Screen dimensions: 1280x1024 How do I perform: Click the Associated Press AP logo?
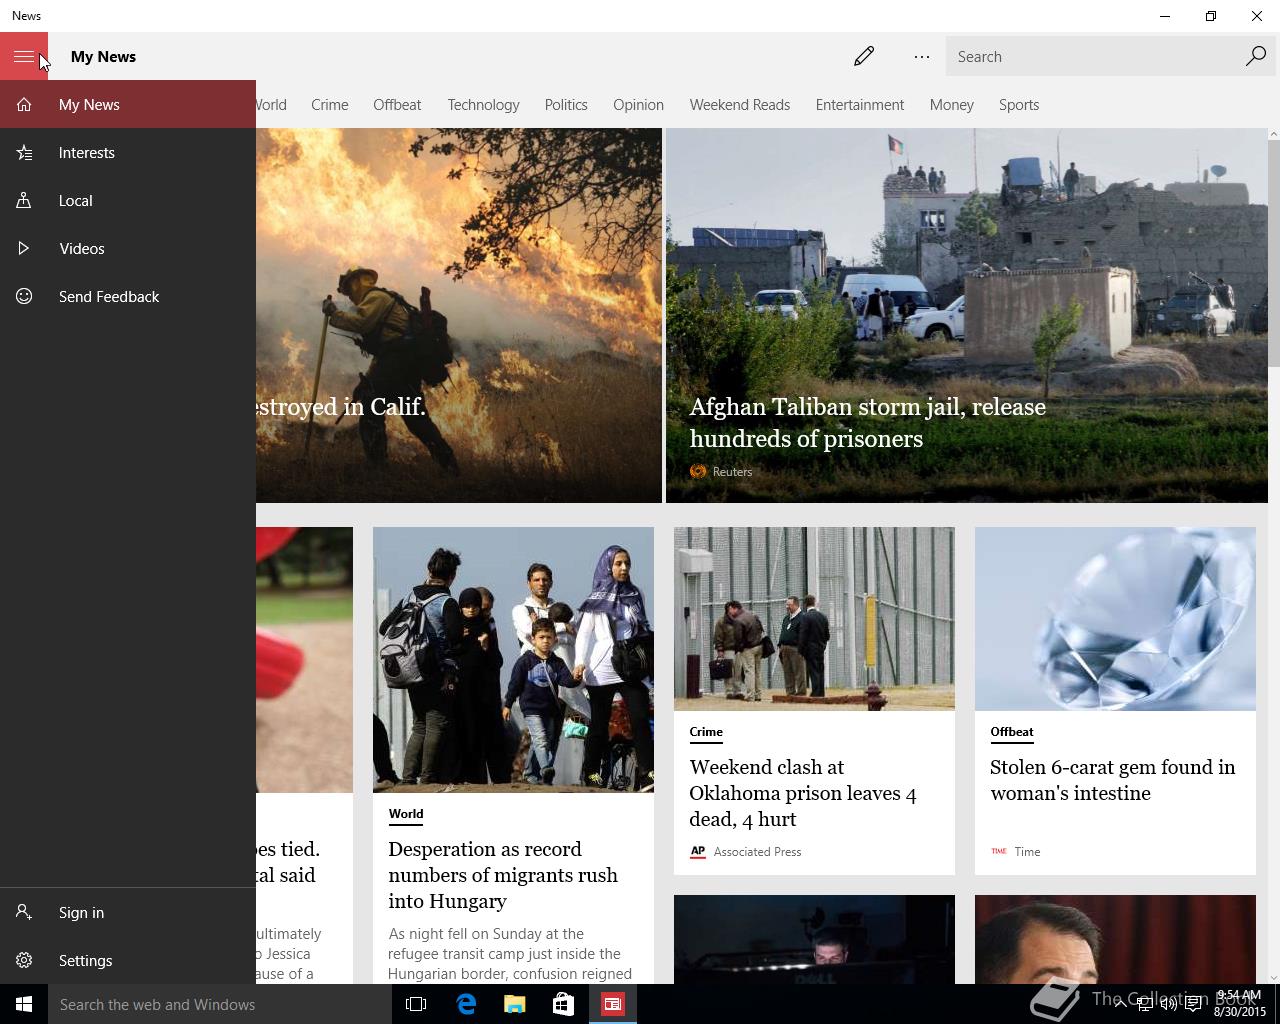pyautogui.click(x=698, y=851)
